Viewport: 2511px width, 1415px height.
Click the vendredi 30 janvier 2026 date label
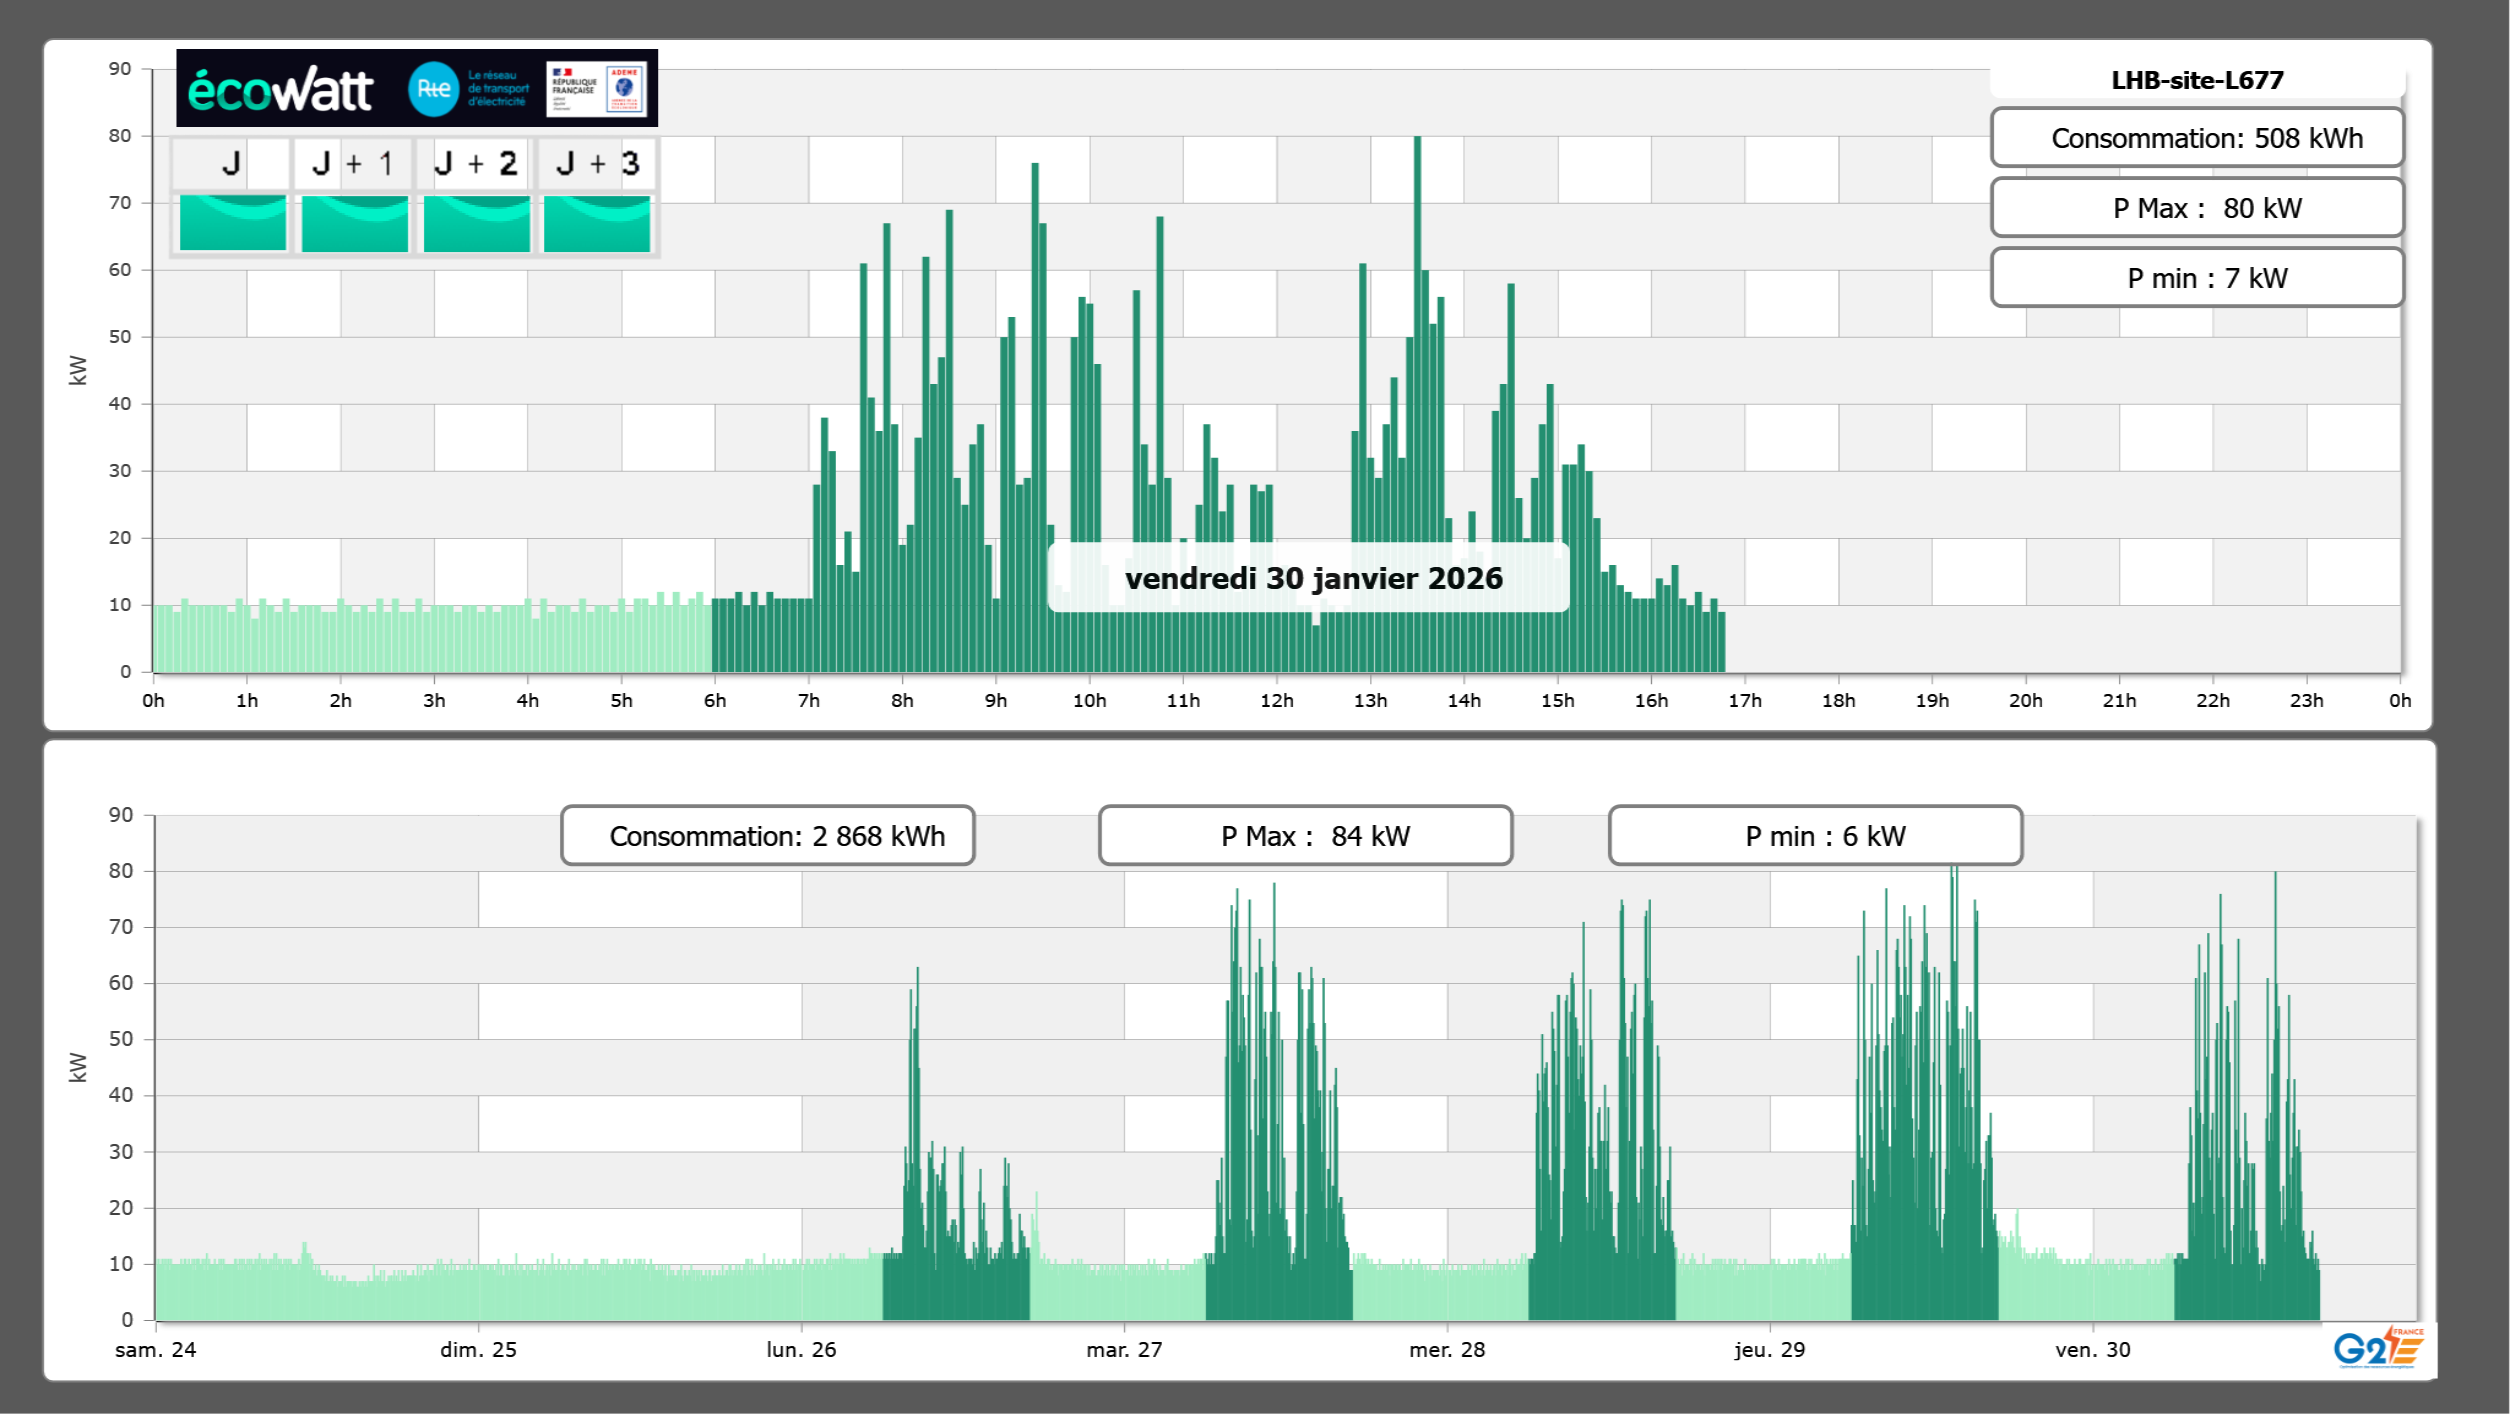pos(1313,578)
